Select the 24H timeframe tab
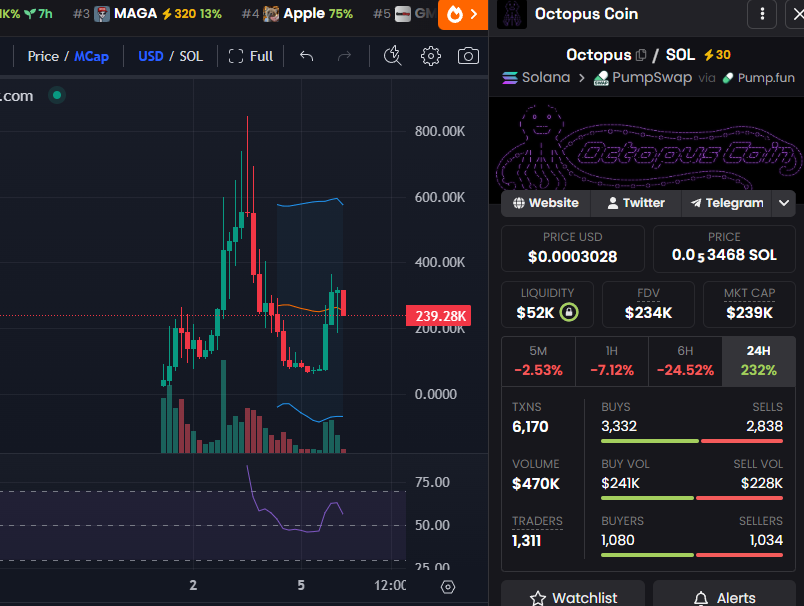This screenshot has height=606, width=804. [758, 361]
